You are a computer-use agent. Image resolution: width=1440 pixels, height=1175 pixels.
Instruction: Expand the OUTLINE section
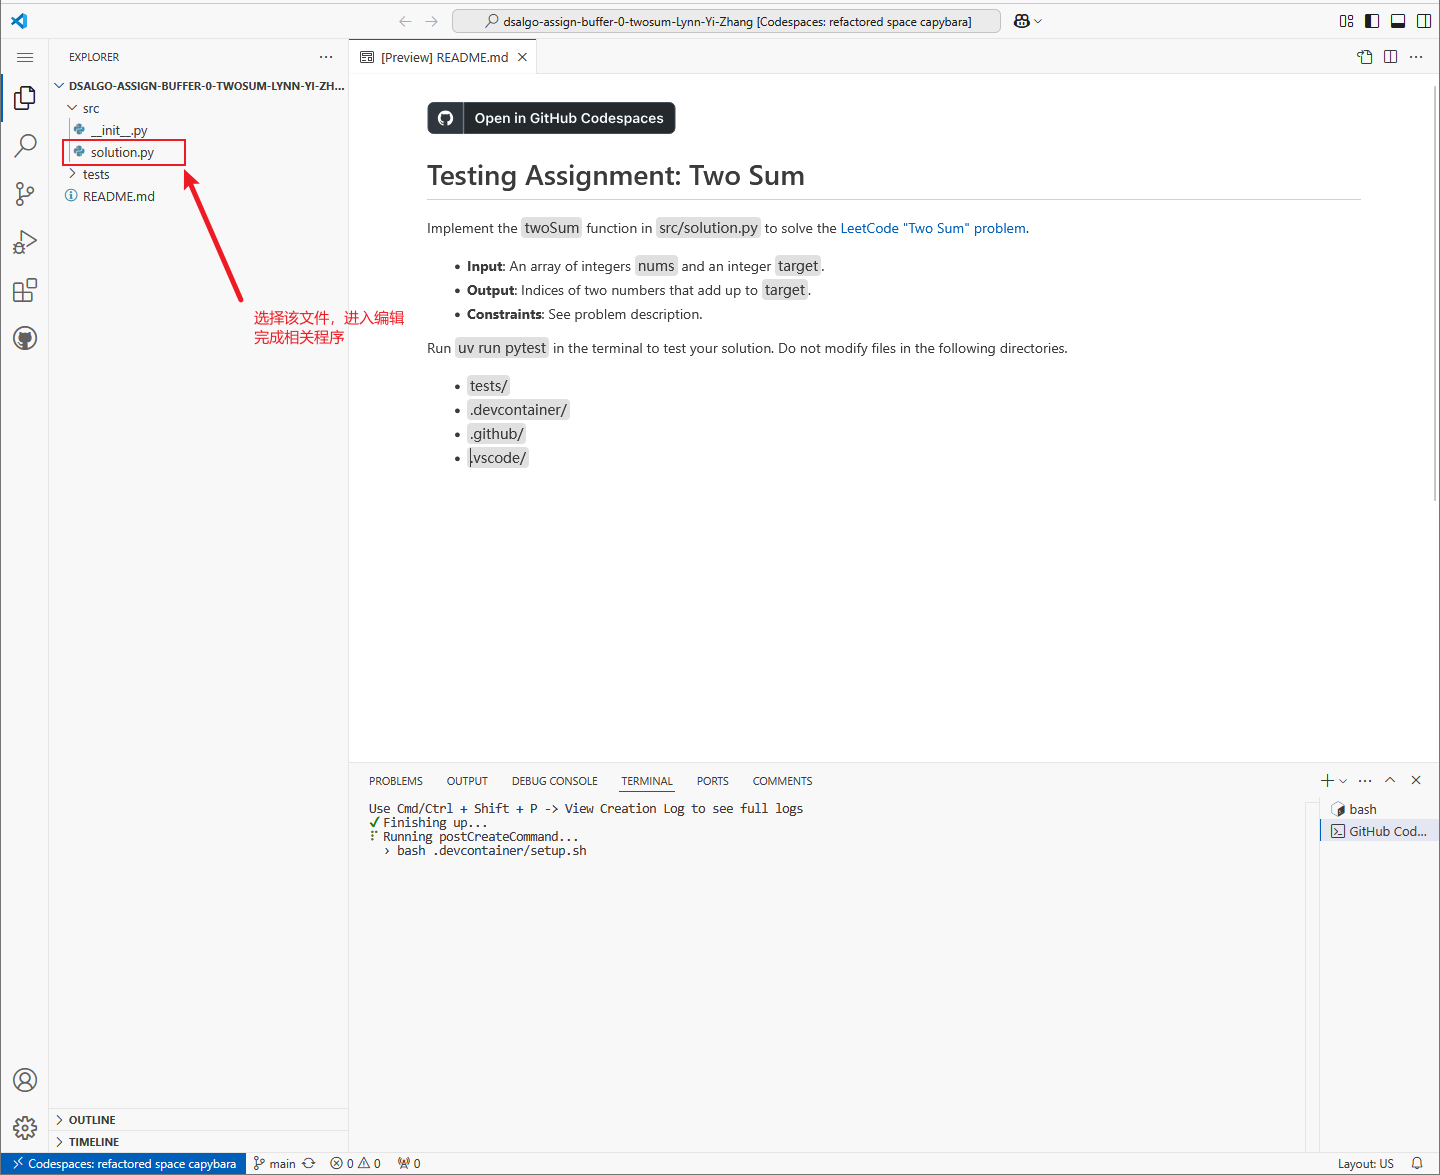click(x=92, y=1120)
